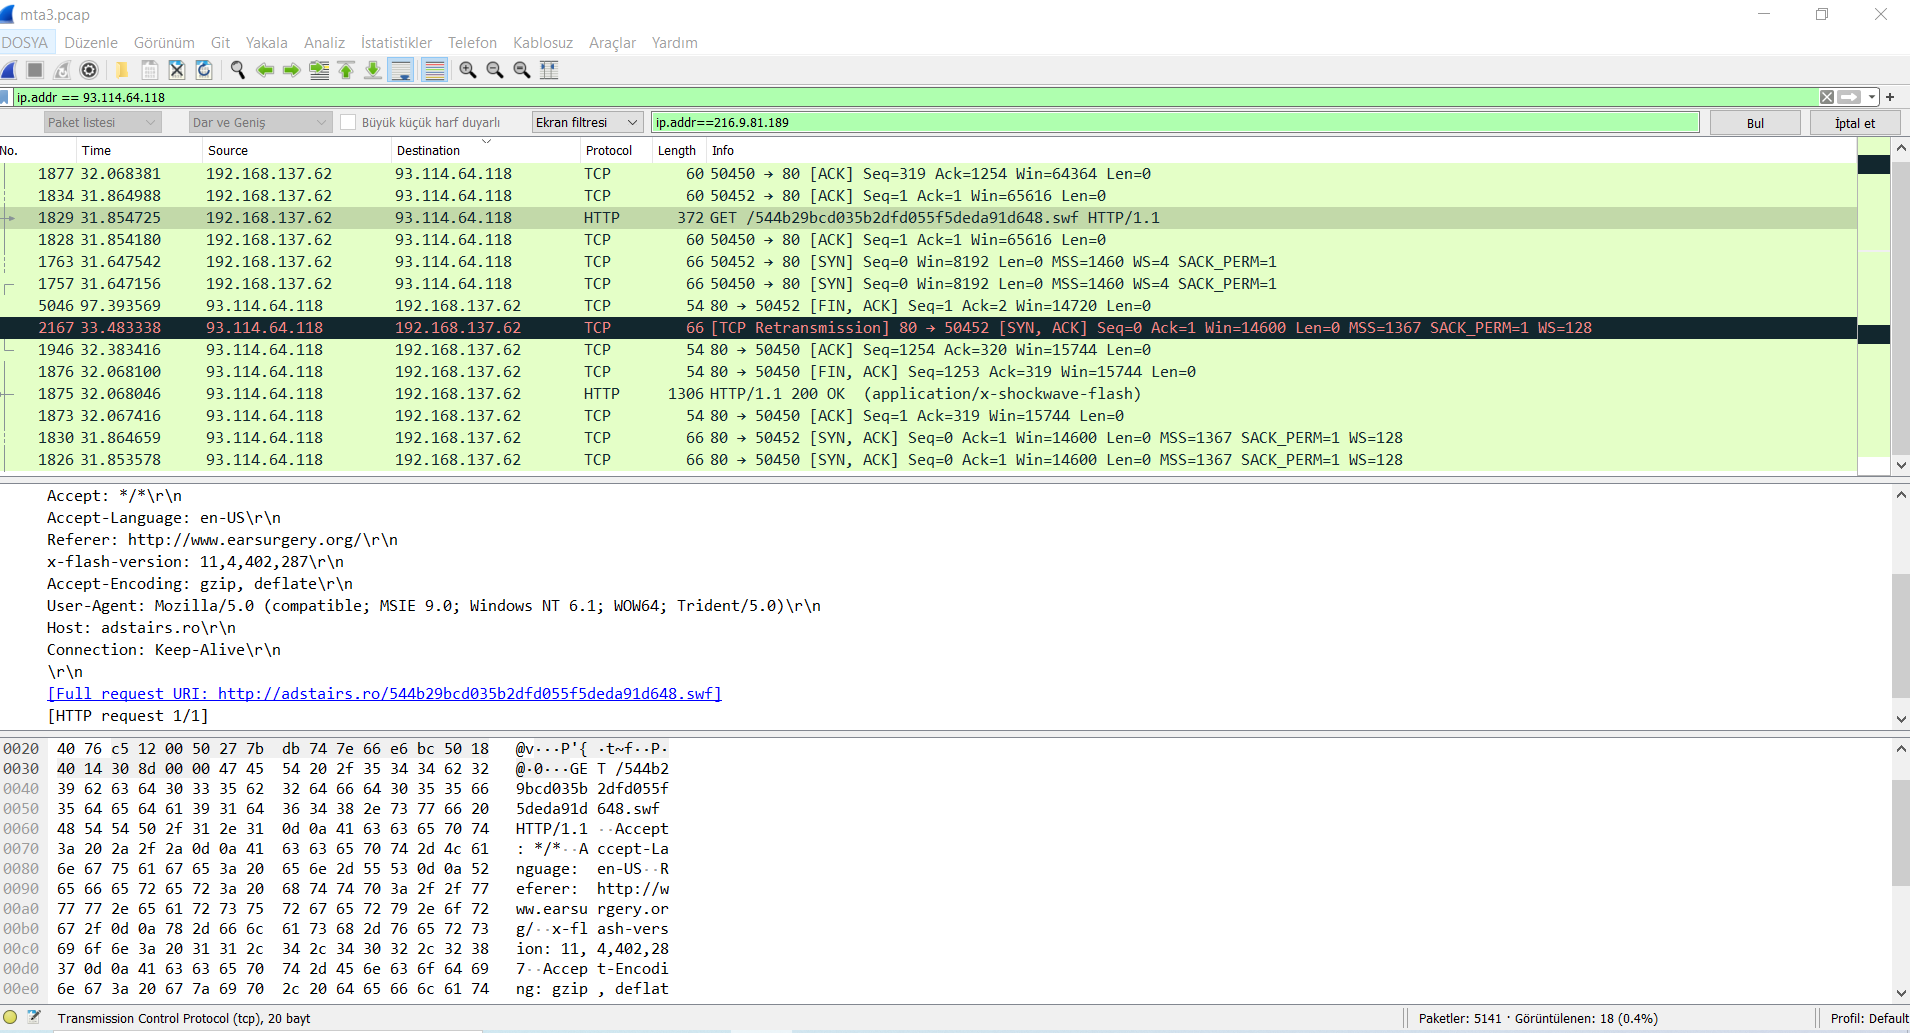
Task: Save the capture file icon
Action: [149, 70]
